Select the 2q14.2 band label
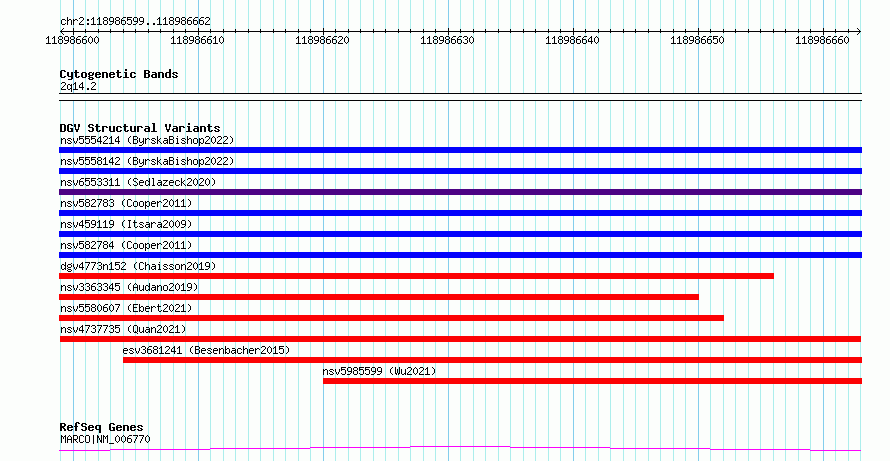Image resolution: width=890 pixels, height=461 pixels. 78,86
